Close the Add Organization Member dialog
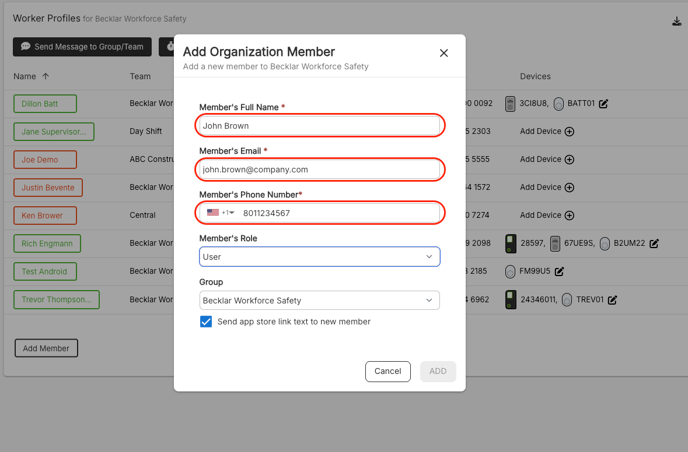Viewport: 688px width, 452px height. click(444, 53)
